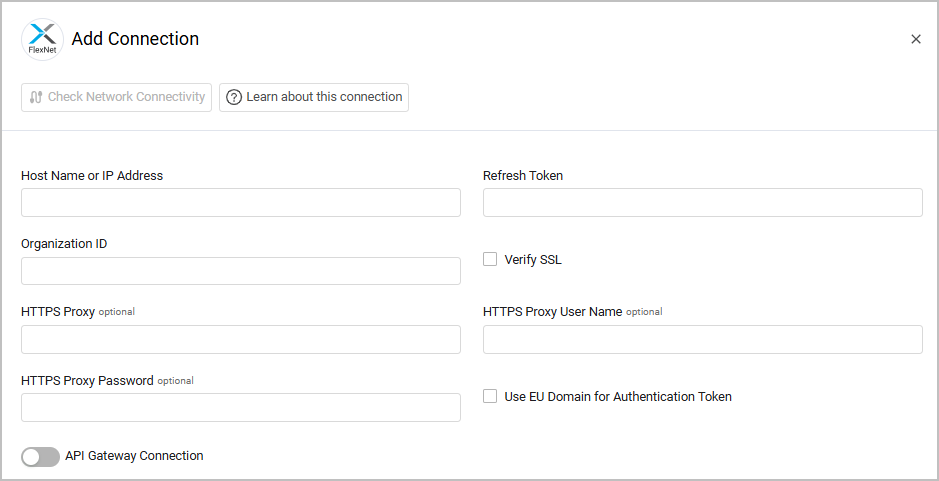This screenshot has height=481, width=939.
Task: Click the network connectivity arrows icon
Action: point(36,97)
